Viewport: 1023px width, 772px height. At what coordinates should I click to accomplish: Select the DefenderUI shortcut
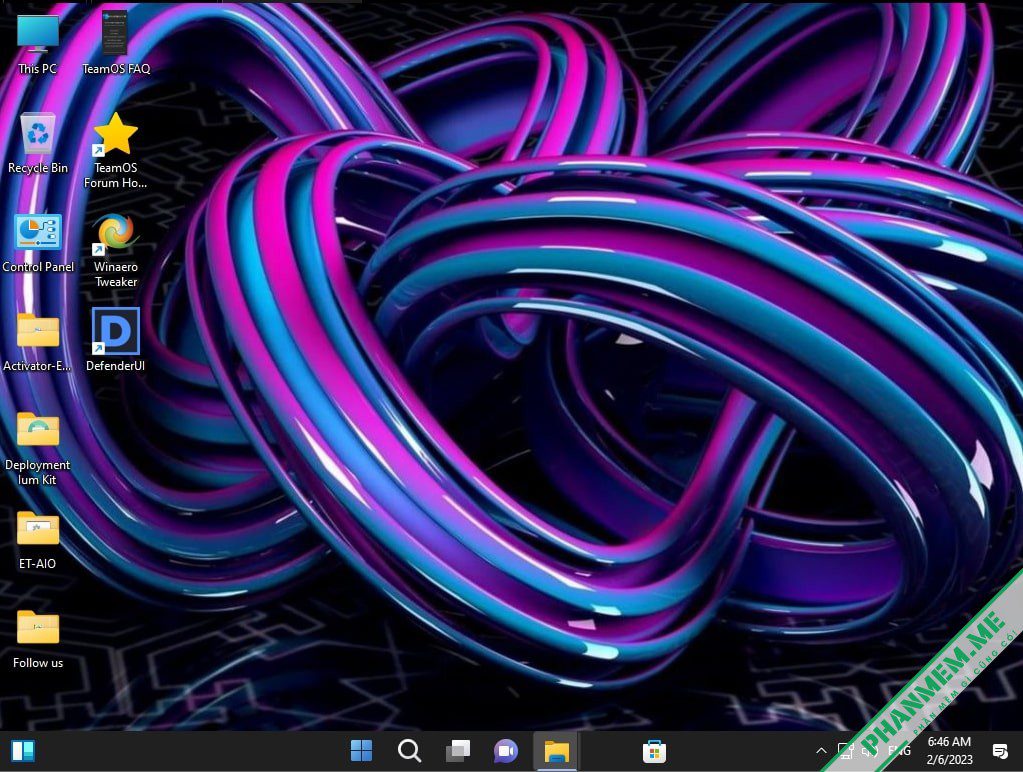click(115, 340)
